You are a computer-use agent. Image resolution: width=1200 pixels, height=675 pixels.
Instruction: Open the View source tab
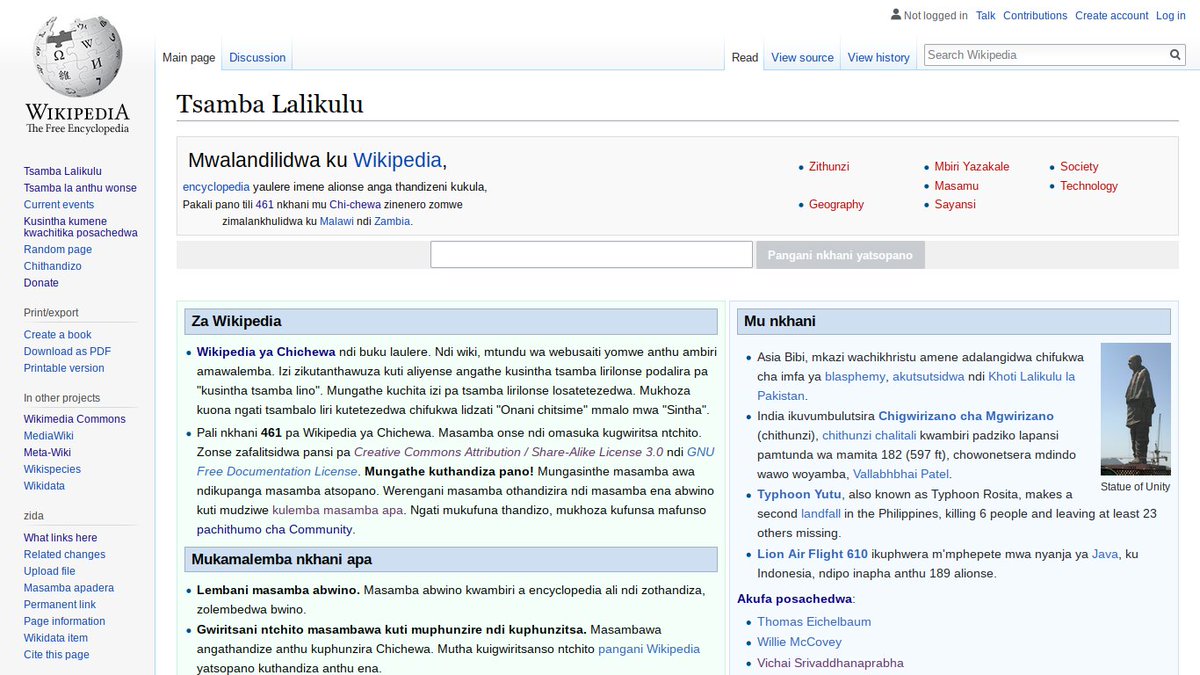click(802, 57)
